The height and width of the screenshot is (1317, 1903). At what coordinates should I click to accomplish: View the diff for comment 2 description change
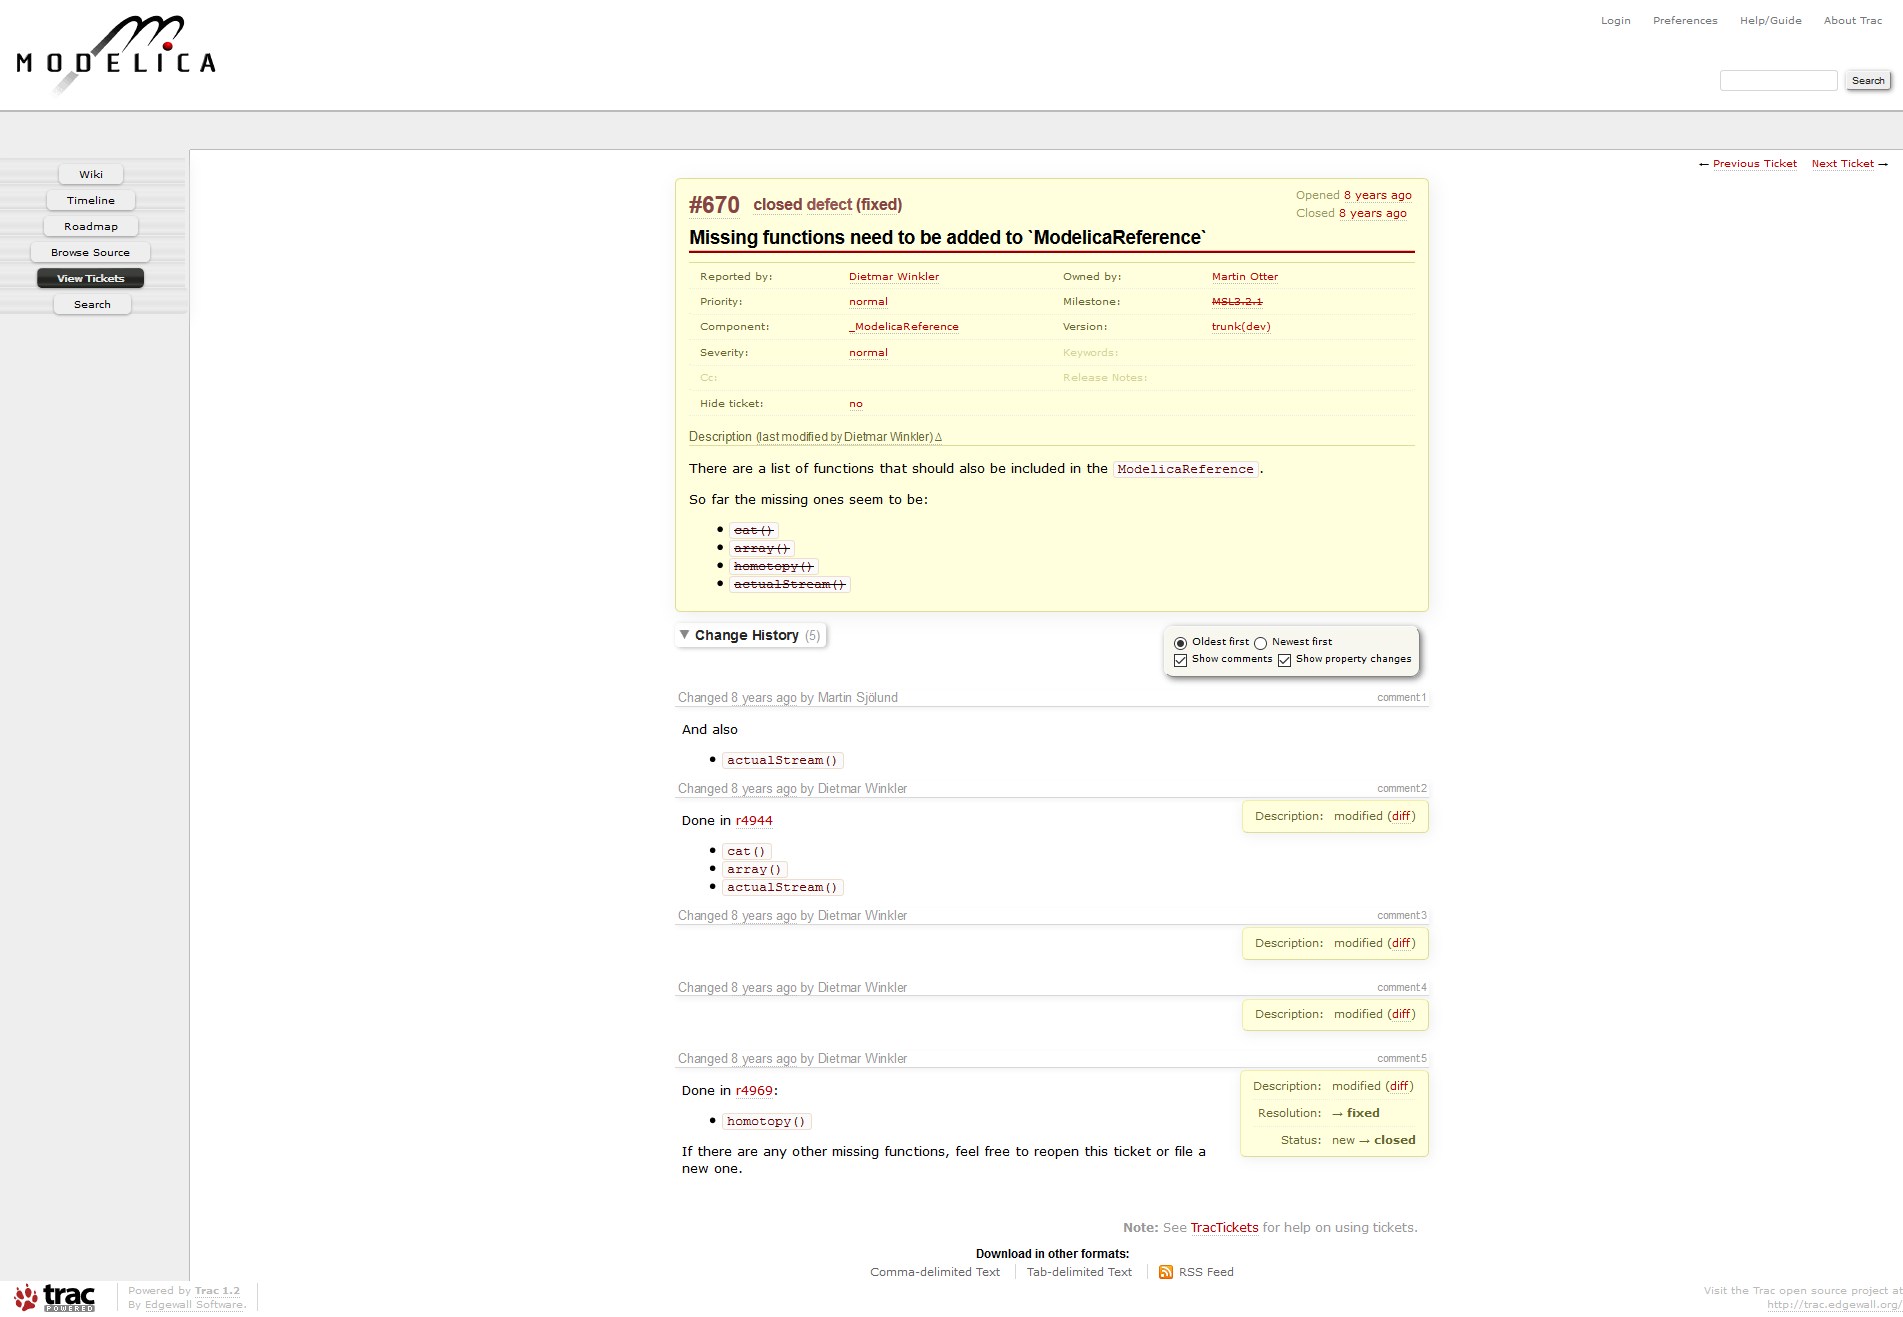click(x=1401, y=816)
